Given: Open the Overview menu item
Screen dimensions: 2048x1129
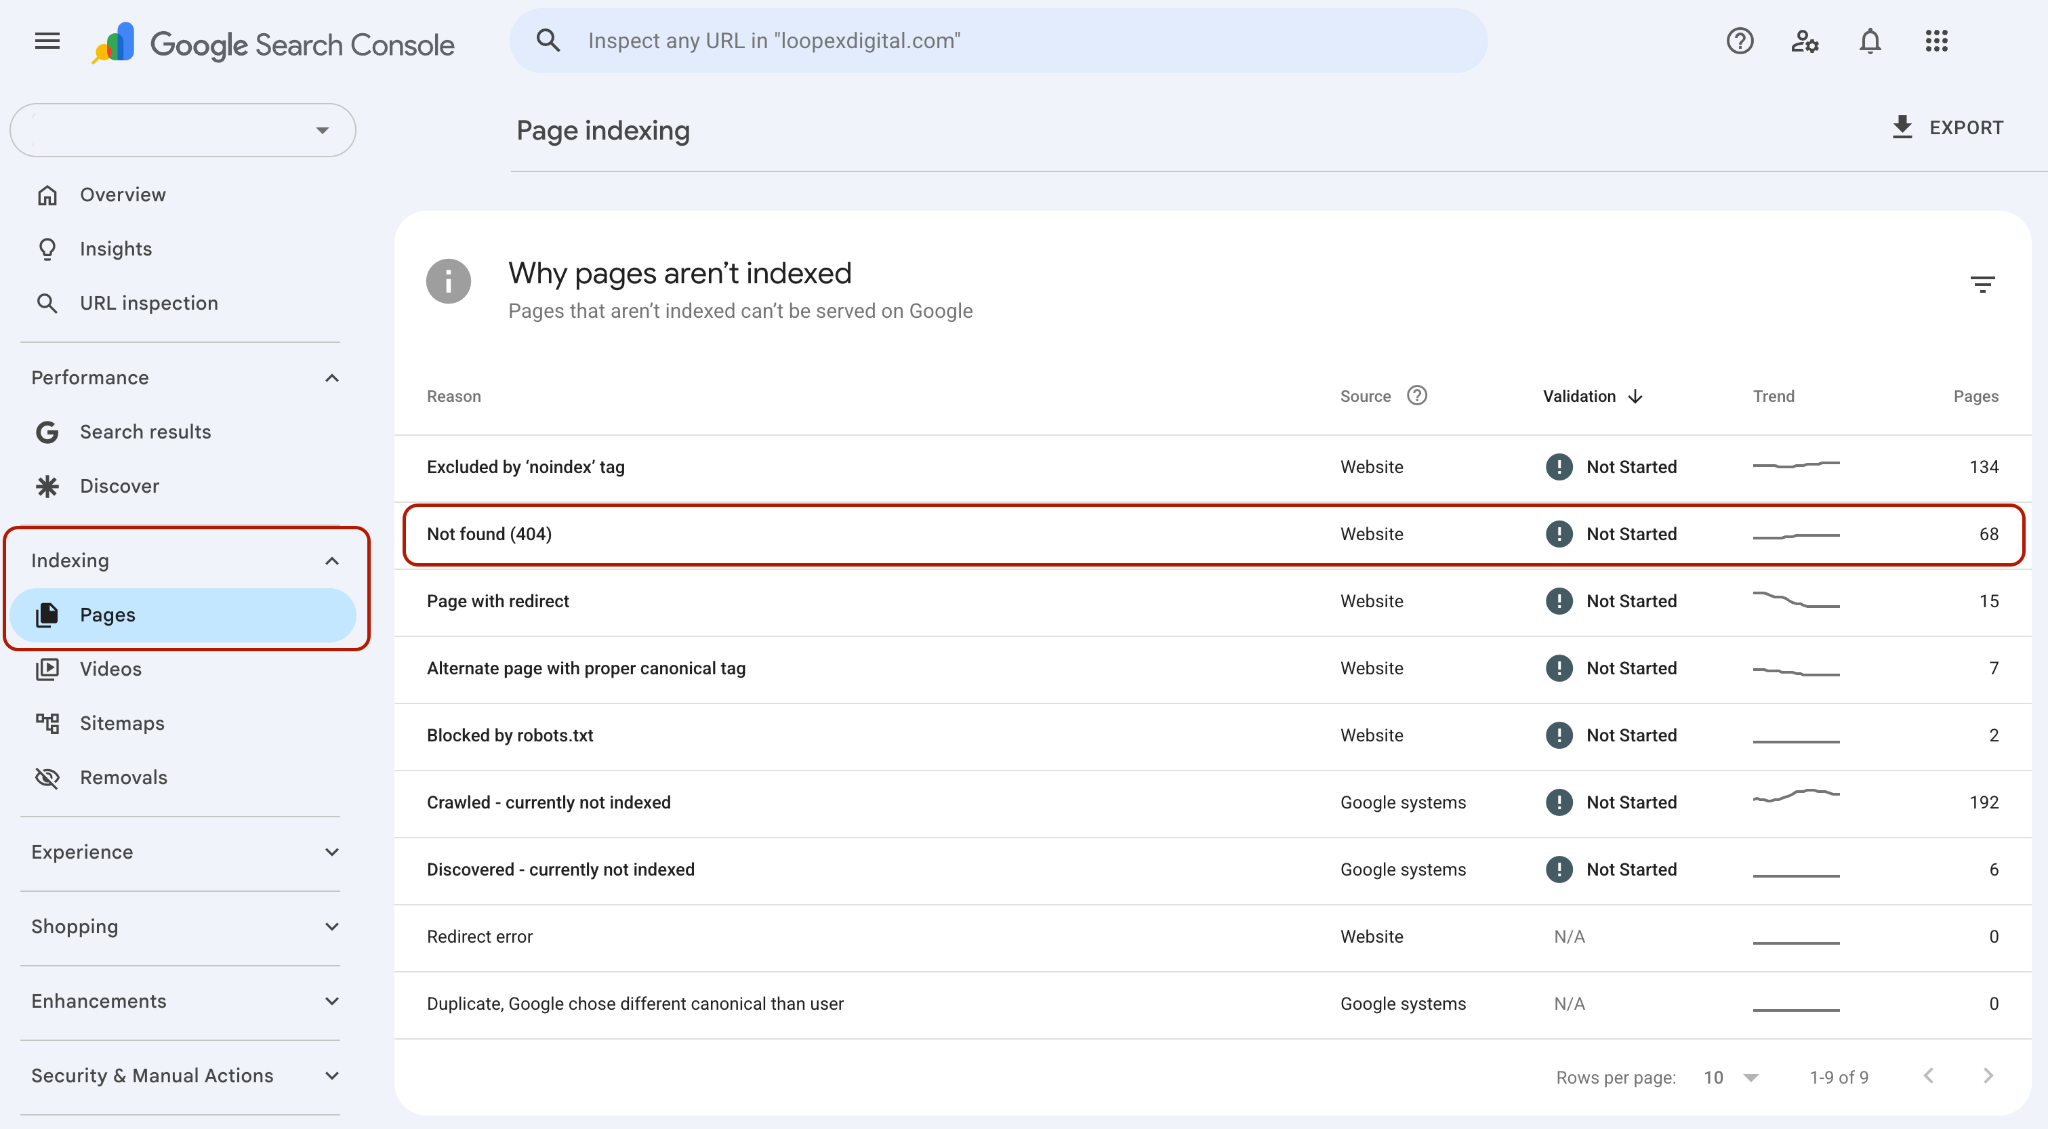Looking at the screenshot, I should (x=183, y=195).
